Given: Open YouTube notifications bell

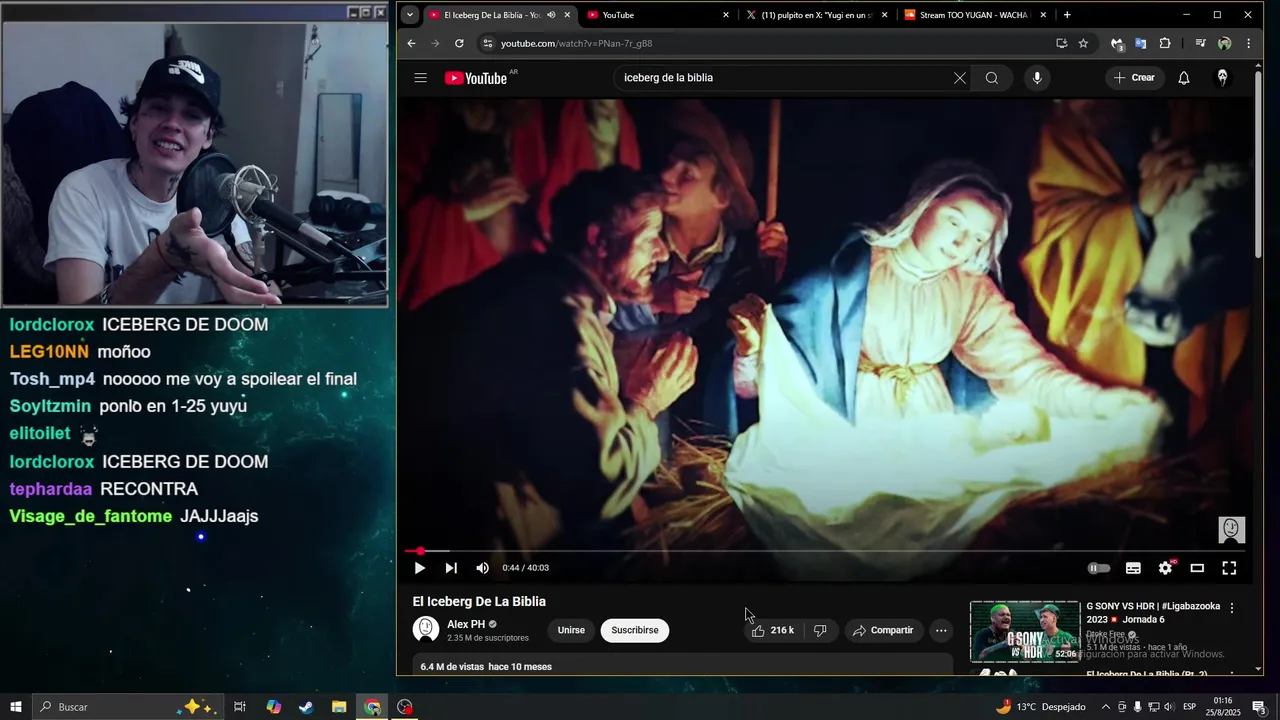Looking at the screenshot, I should pos(1184,78).
